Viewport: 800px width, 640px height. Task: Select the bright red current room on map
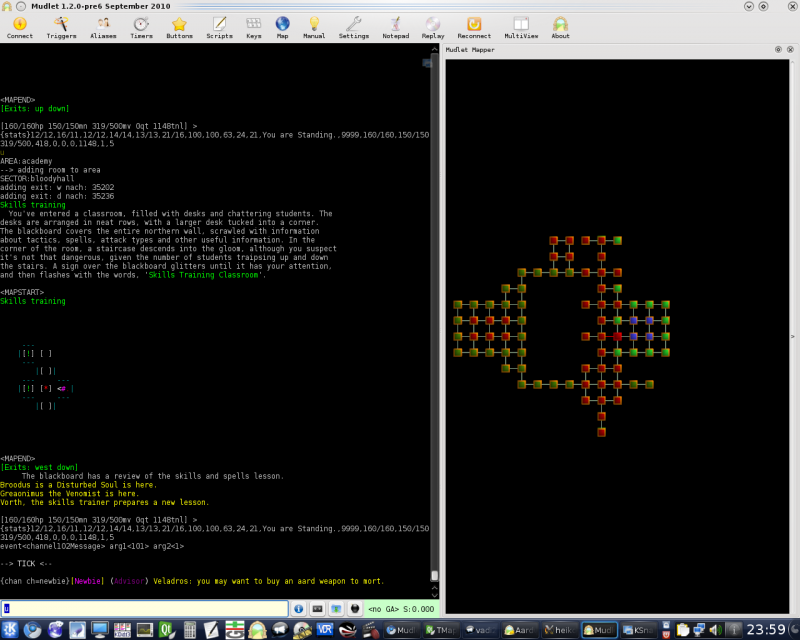tap(617, 336)
